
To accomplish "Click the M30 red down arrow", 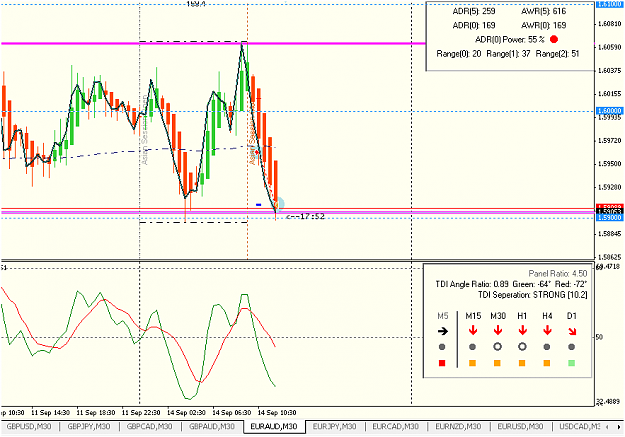I will [x=497, y=330].
